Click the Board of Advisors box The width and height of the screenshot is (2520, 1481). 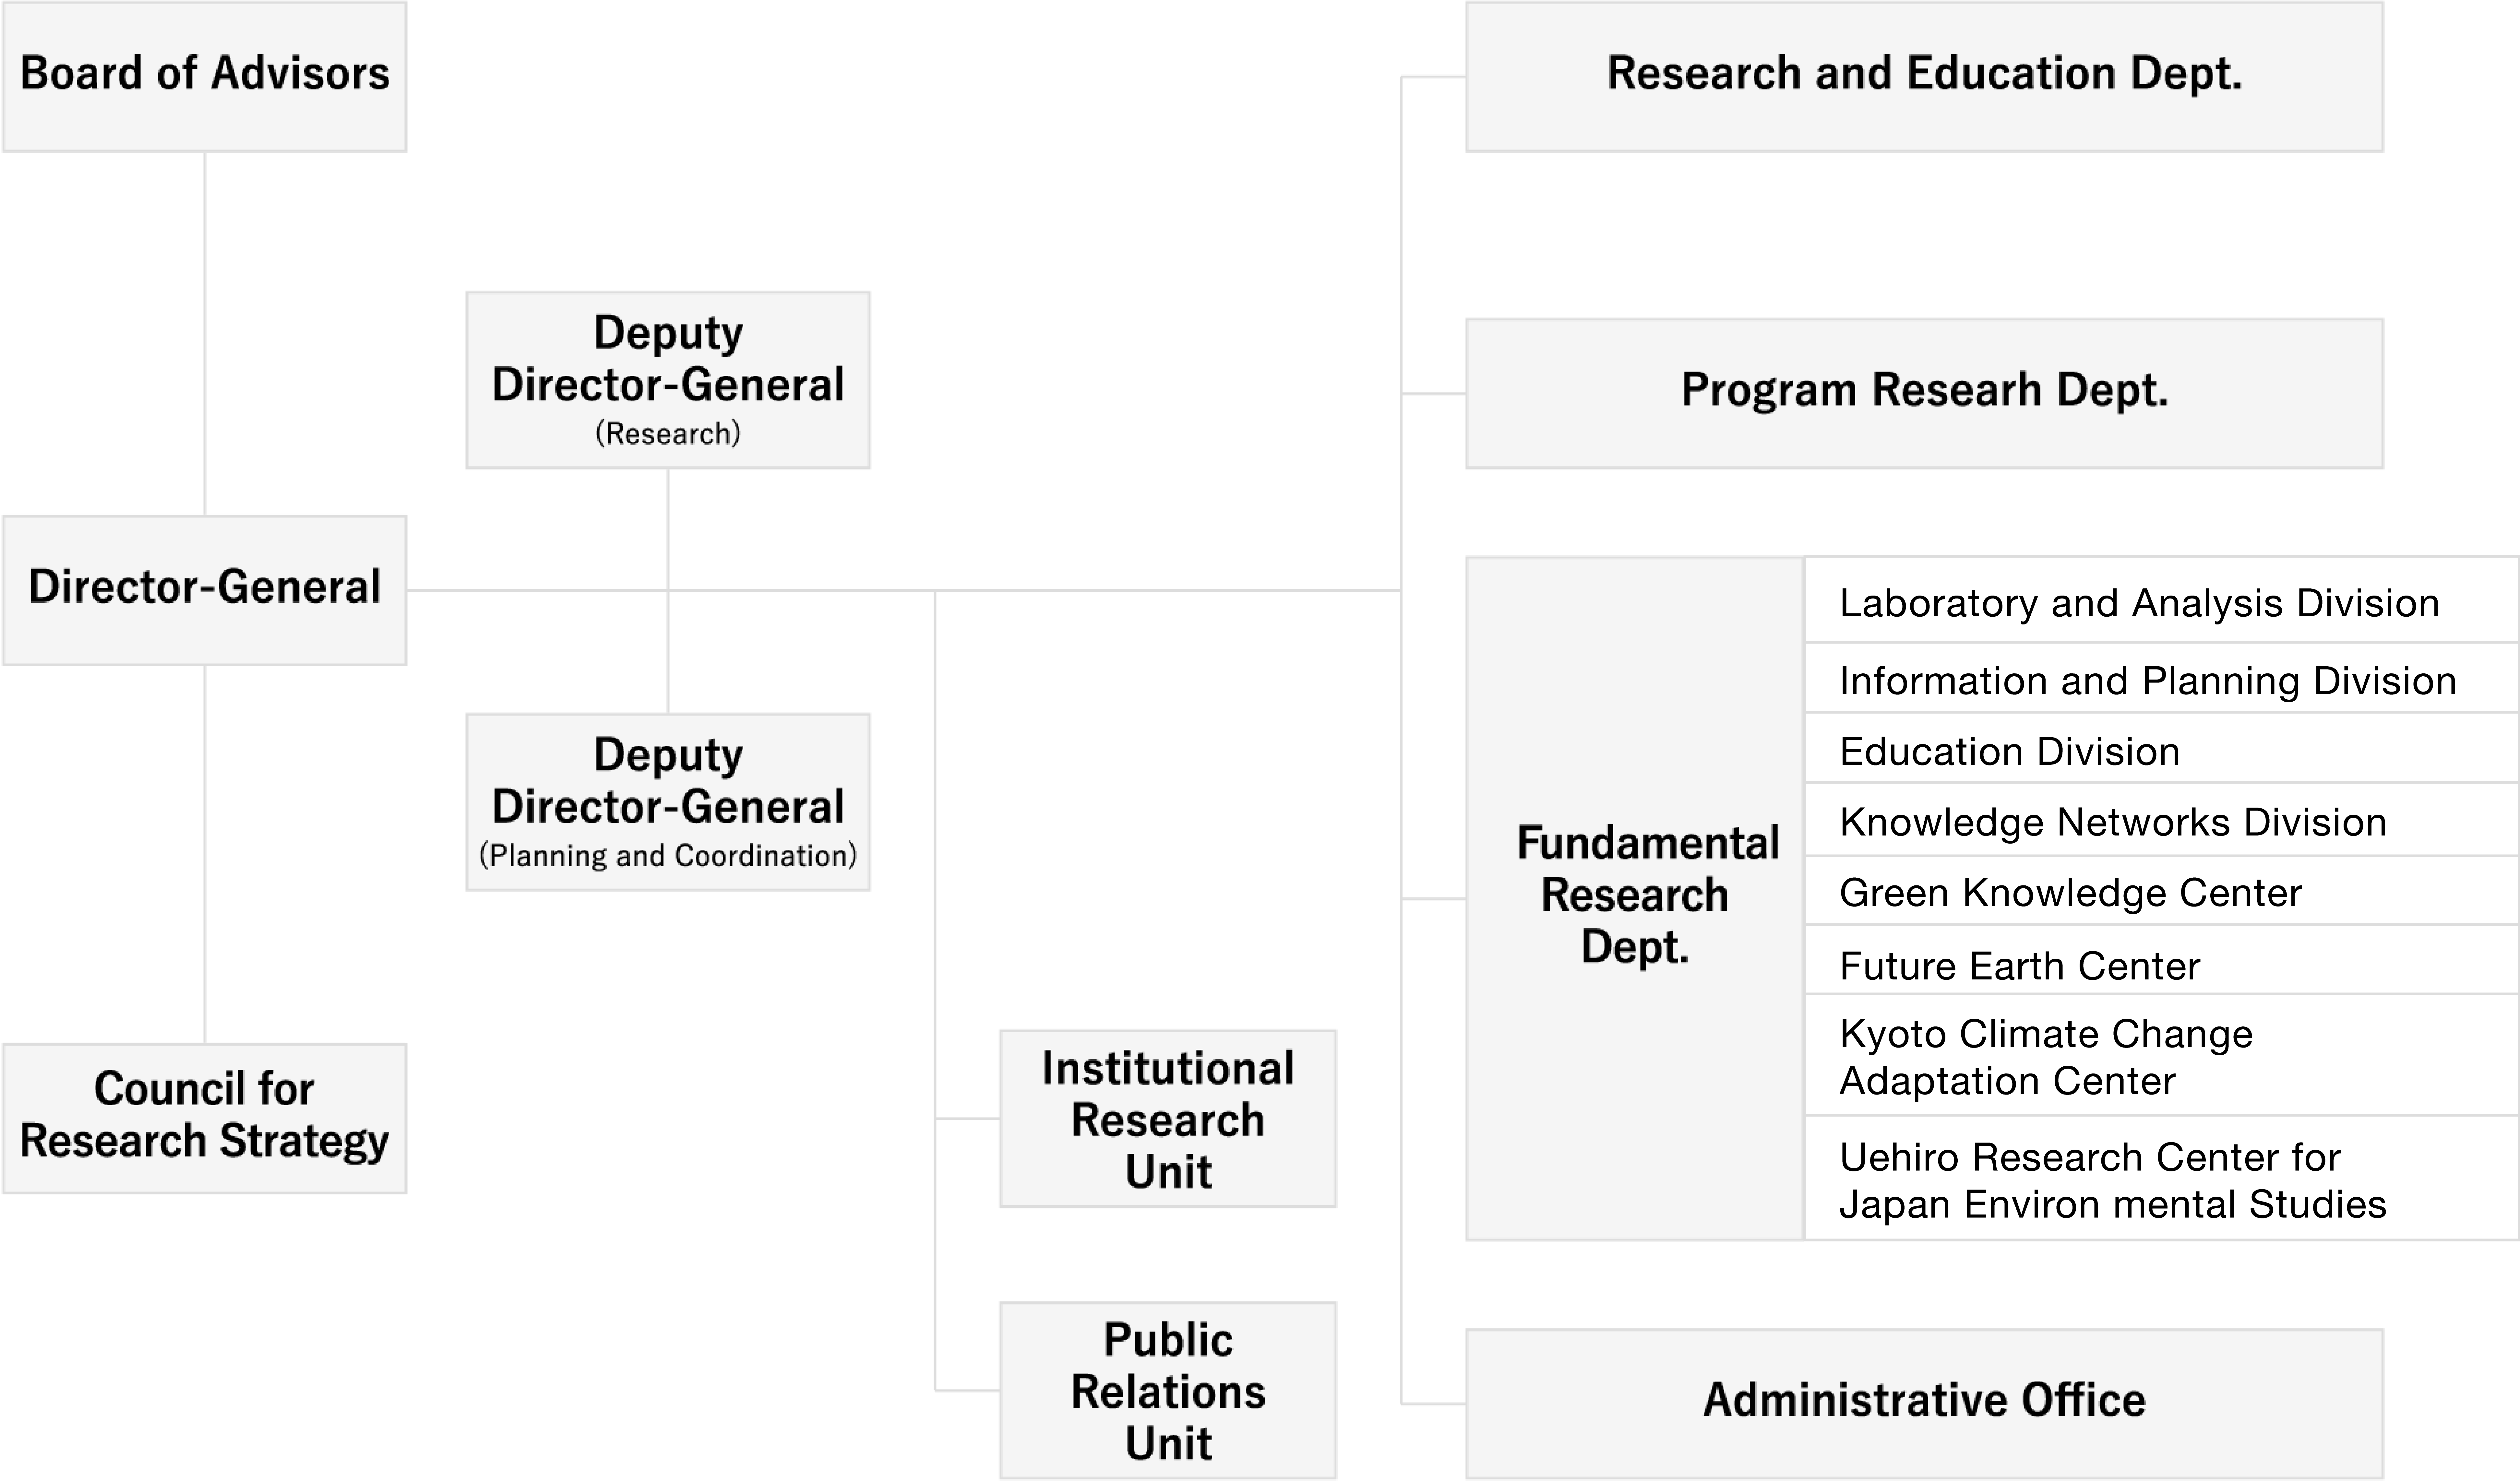click(x=205, y=76)
